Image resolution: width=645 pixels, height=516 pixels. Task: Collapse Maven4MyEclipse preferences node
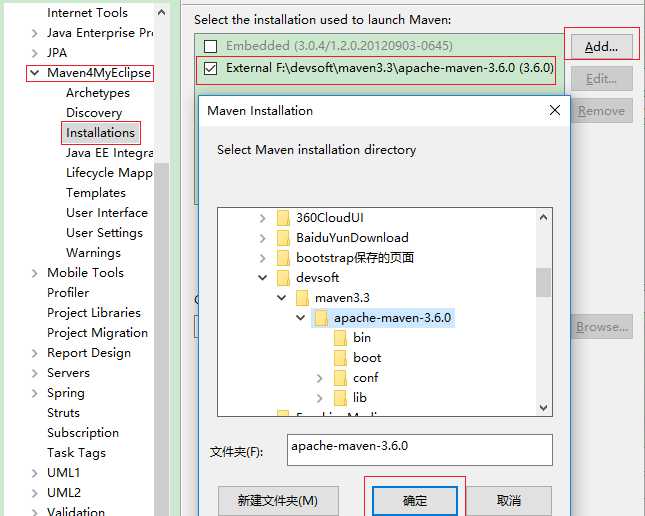tap(35, 73)
